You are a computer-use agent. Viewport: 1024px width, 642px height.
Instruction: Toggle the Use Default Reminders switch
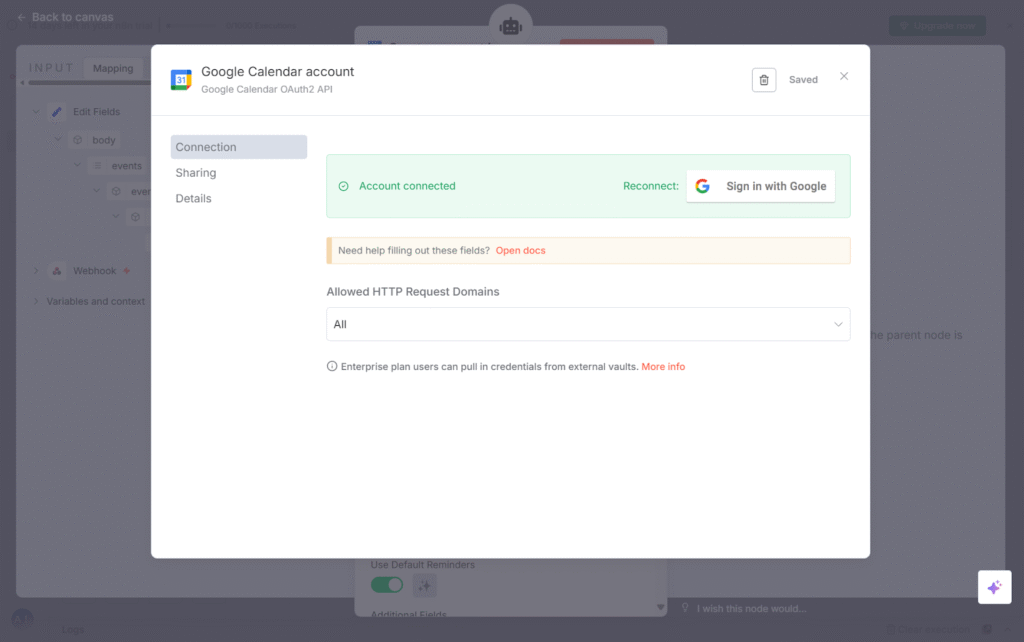pyautogui.click(x=387, y=585)
